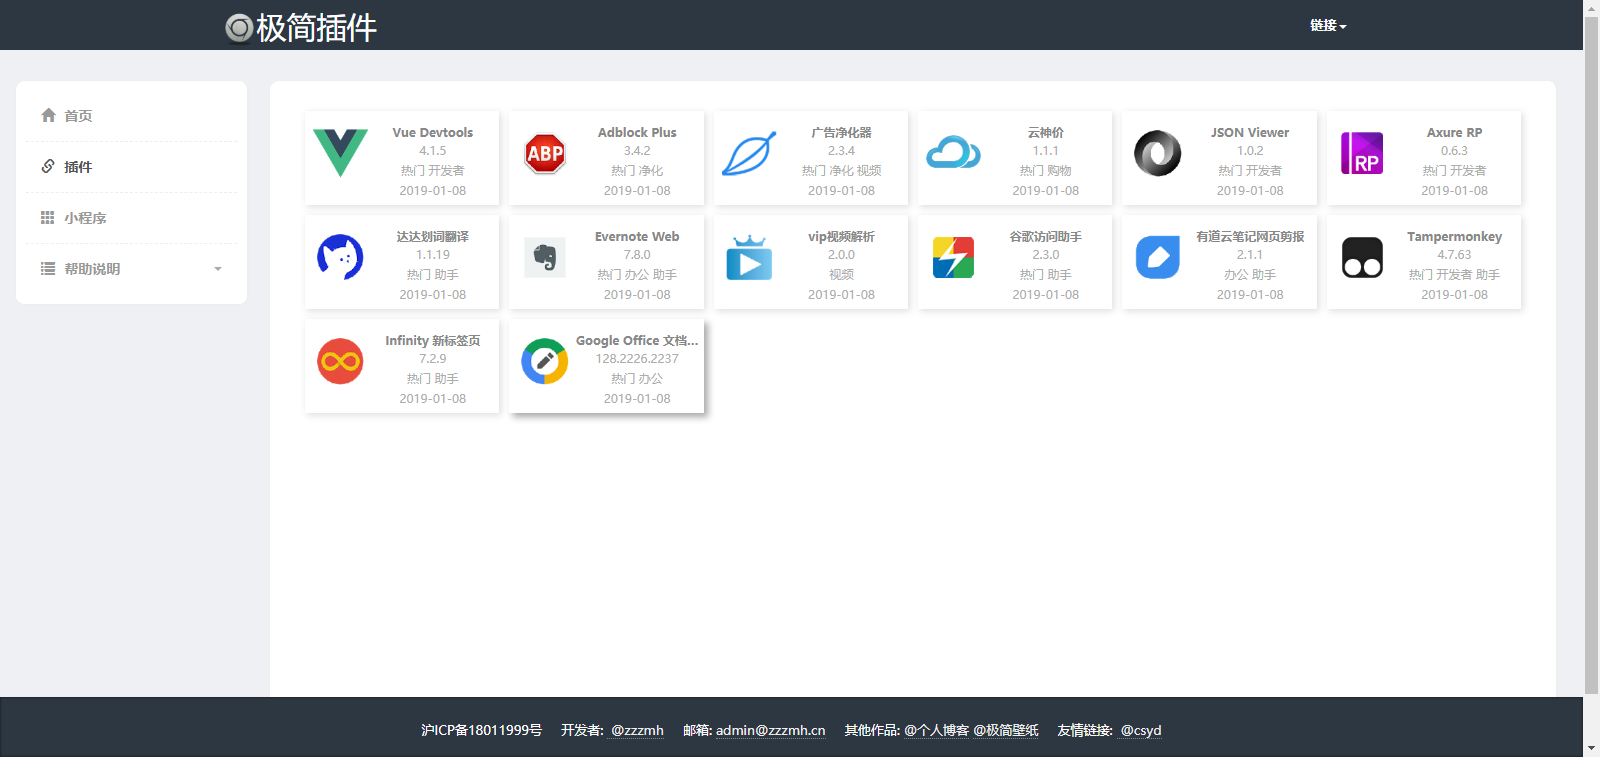Open the 达达划词翻译 title link
The width and height of the screenshot is (1600, 757).
tap(433, 236)
